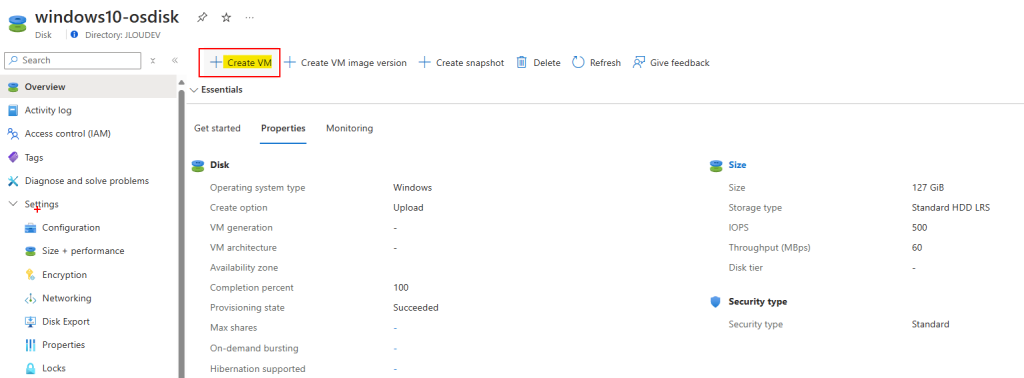Click the Configuration toolbox icon
The image size is (1024, 378).
[x=30, y=228]
